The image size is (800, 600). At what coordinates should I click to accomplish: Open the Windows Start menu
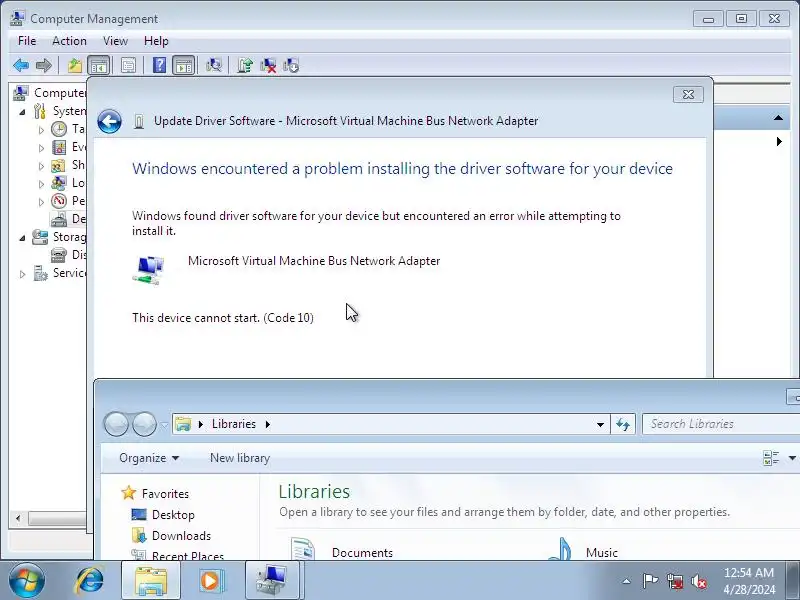[26, 580]
